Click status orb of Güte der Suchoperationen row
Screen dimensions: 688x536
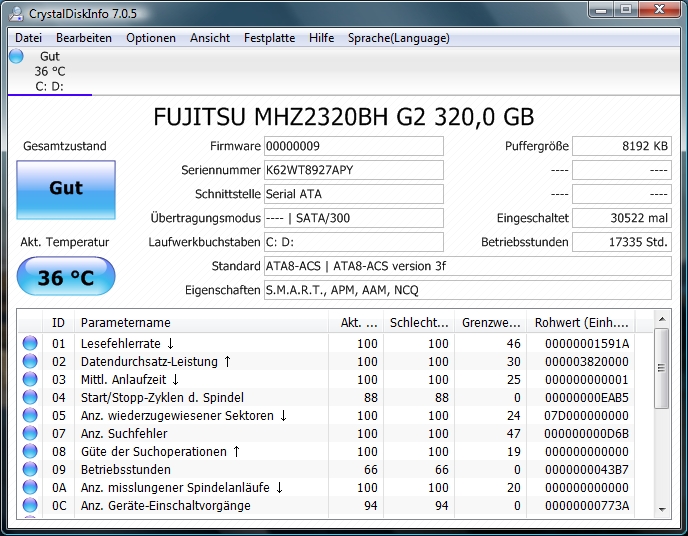coord(30,451)
